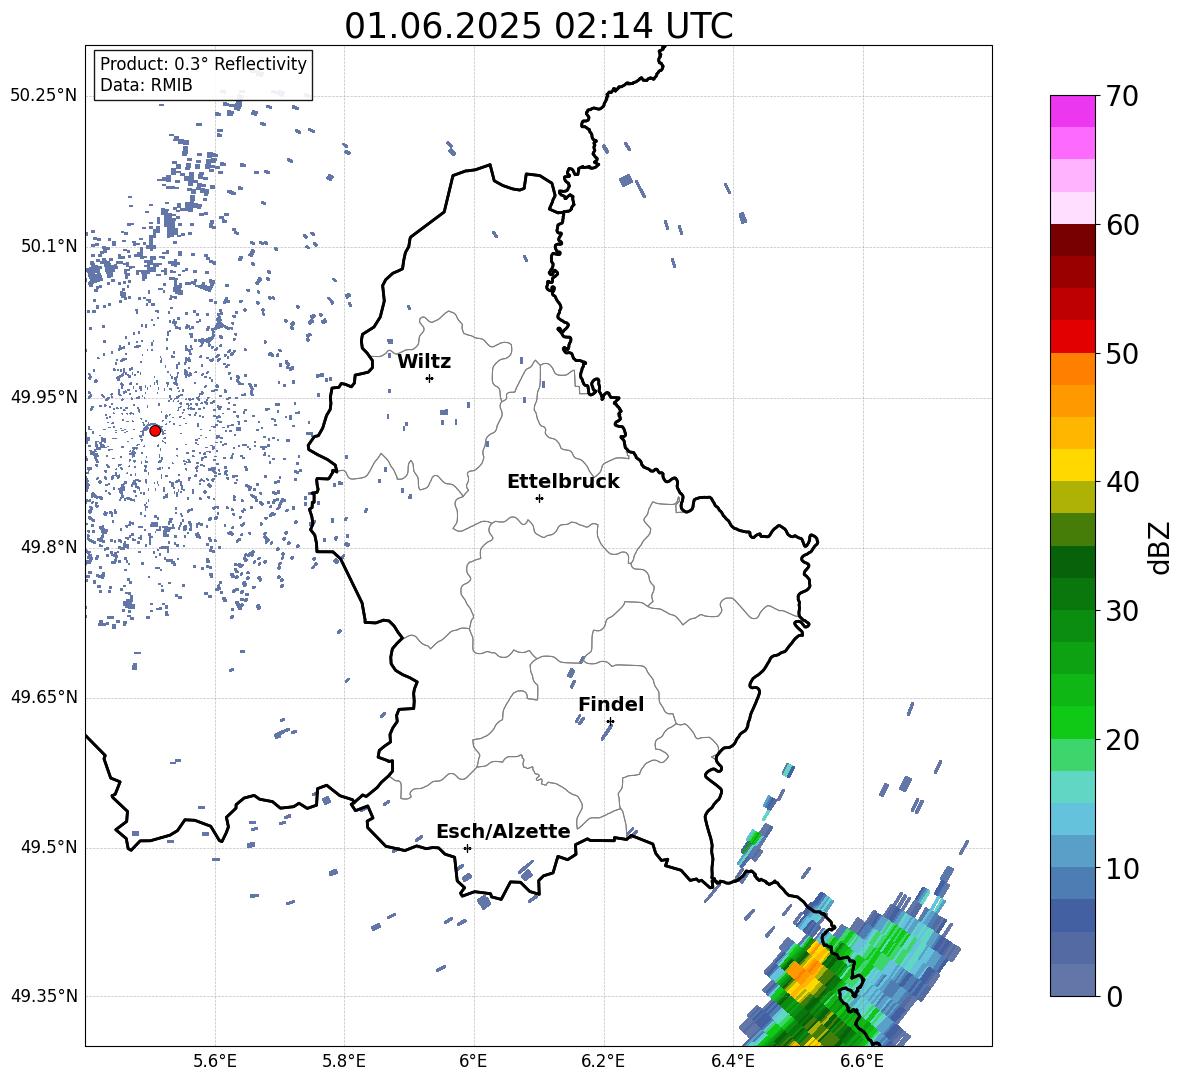
Task: Click the cyan colorbar segment between 10 and 20
Action: (x=1072, y=819)
